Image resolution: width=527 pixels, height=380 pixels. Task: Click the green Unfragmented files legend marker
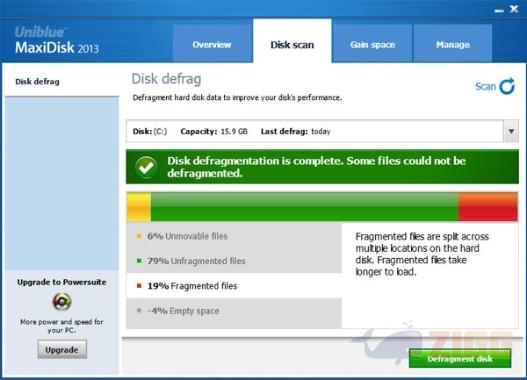point(139,261)
